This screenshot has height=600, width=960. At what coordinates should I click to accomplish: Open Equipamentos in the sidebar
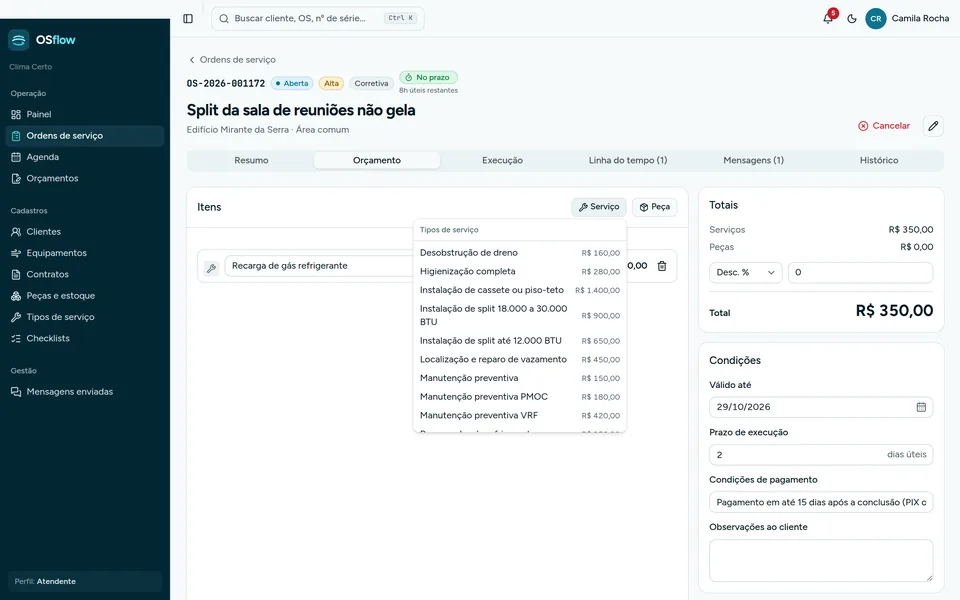[84, 253]
